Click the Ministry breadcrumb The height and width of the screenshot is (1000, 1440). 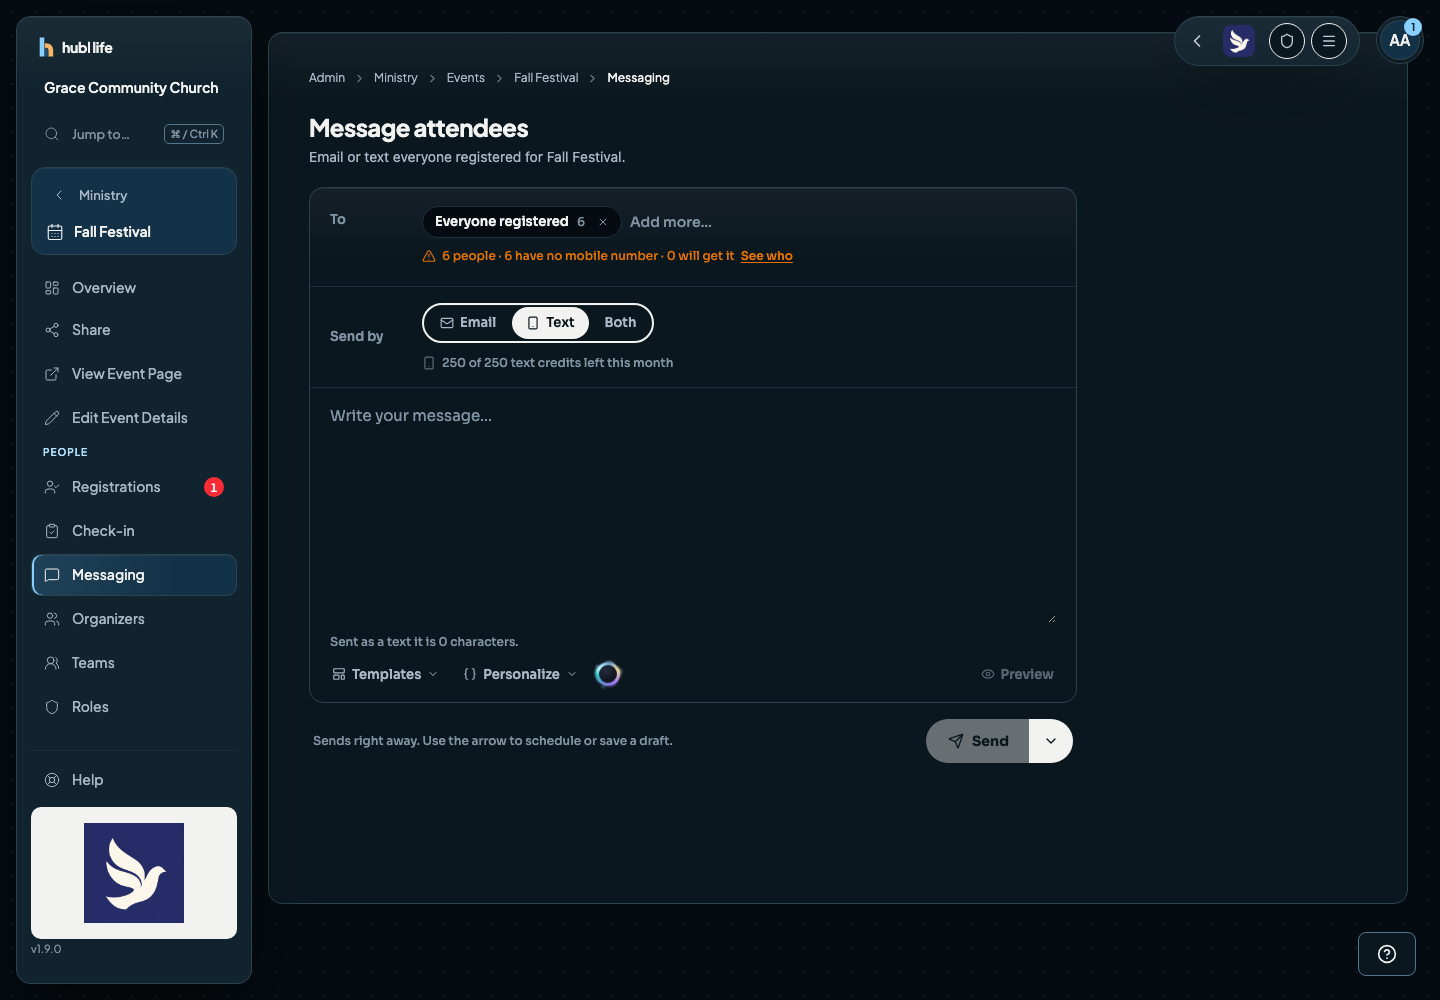click(x=396, y=78)
